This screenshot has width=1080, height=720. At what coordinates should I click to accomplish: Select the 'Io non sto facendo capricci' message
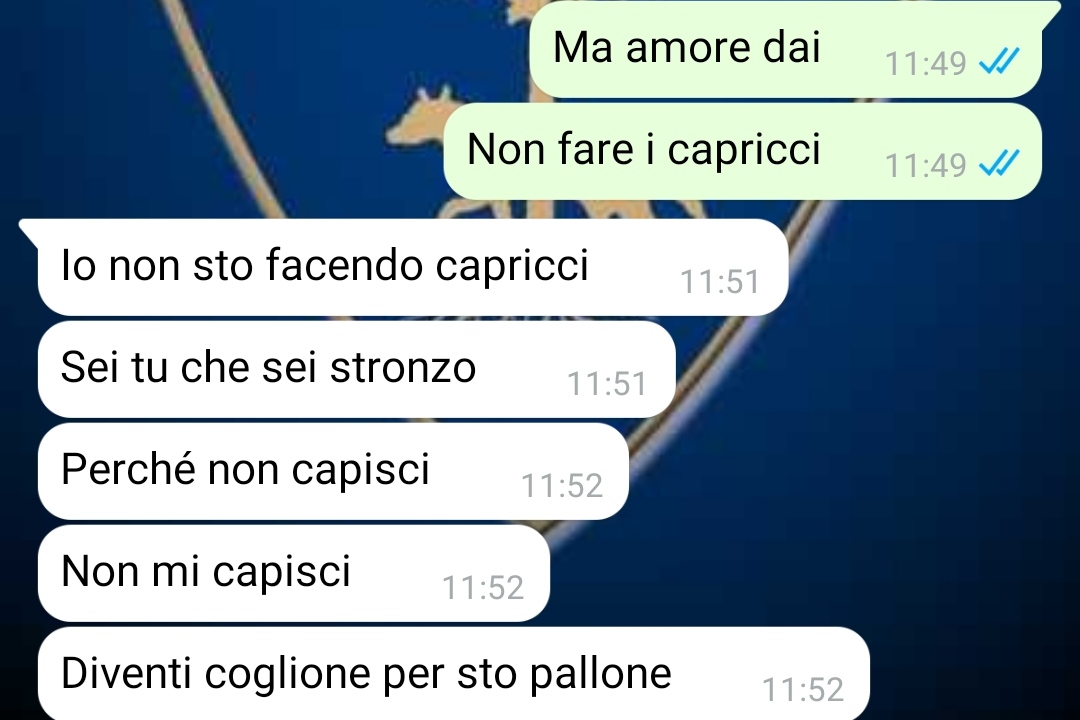point(413,267)
